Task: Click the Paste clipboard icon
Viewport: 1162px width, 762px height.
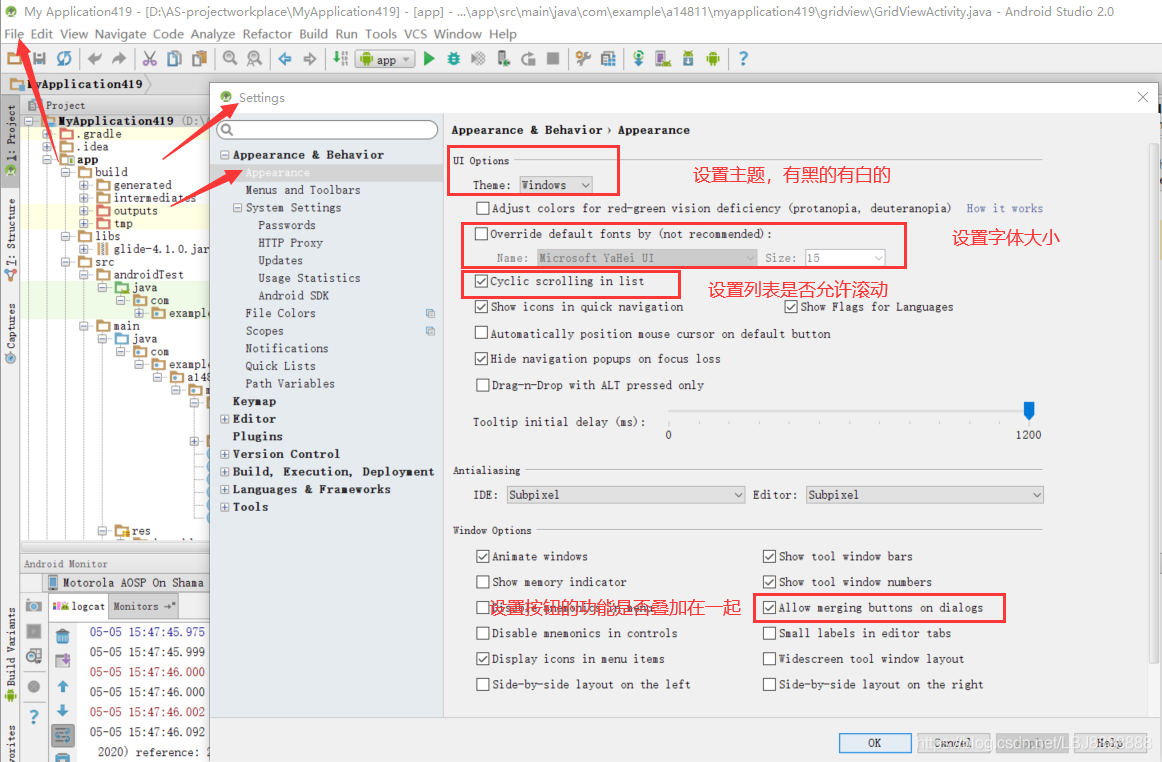Action: (199, 59)
